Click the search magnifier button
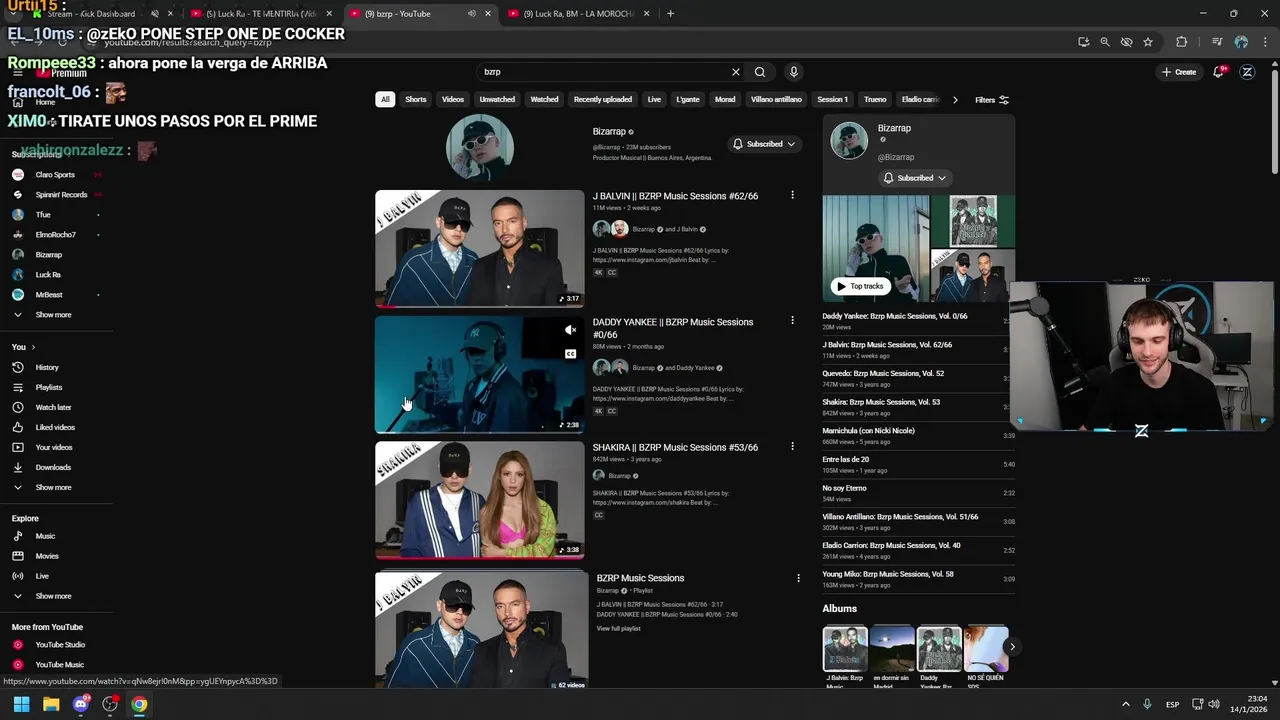Screen dimensions: 1280x720 (760, 72)
